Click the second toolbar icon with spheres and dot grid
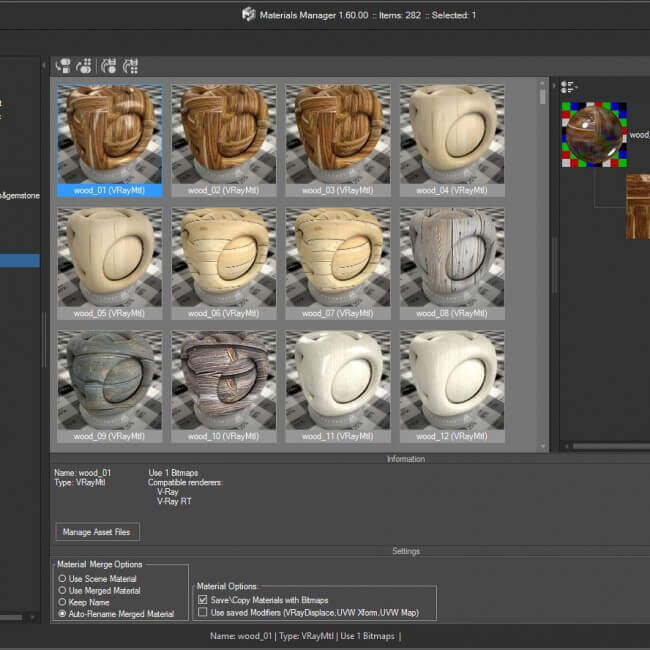Image resolution: width=650 pixels, height=650 pixels. [x=84, y=66]
